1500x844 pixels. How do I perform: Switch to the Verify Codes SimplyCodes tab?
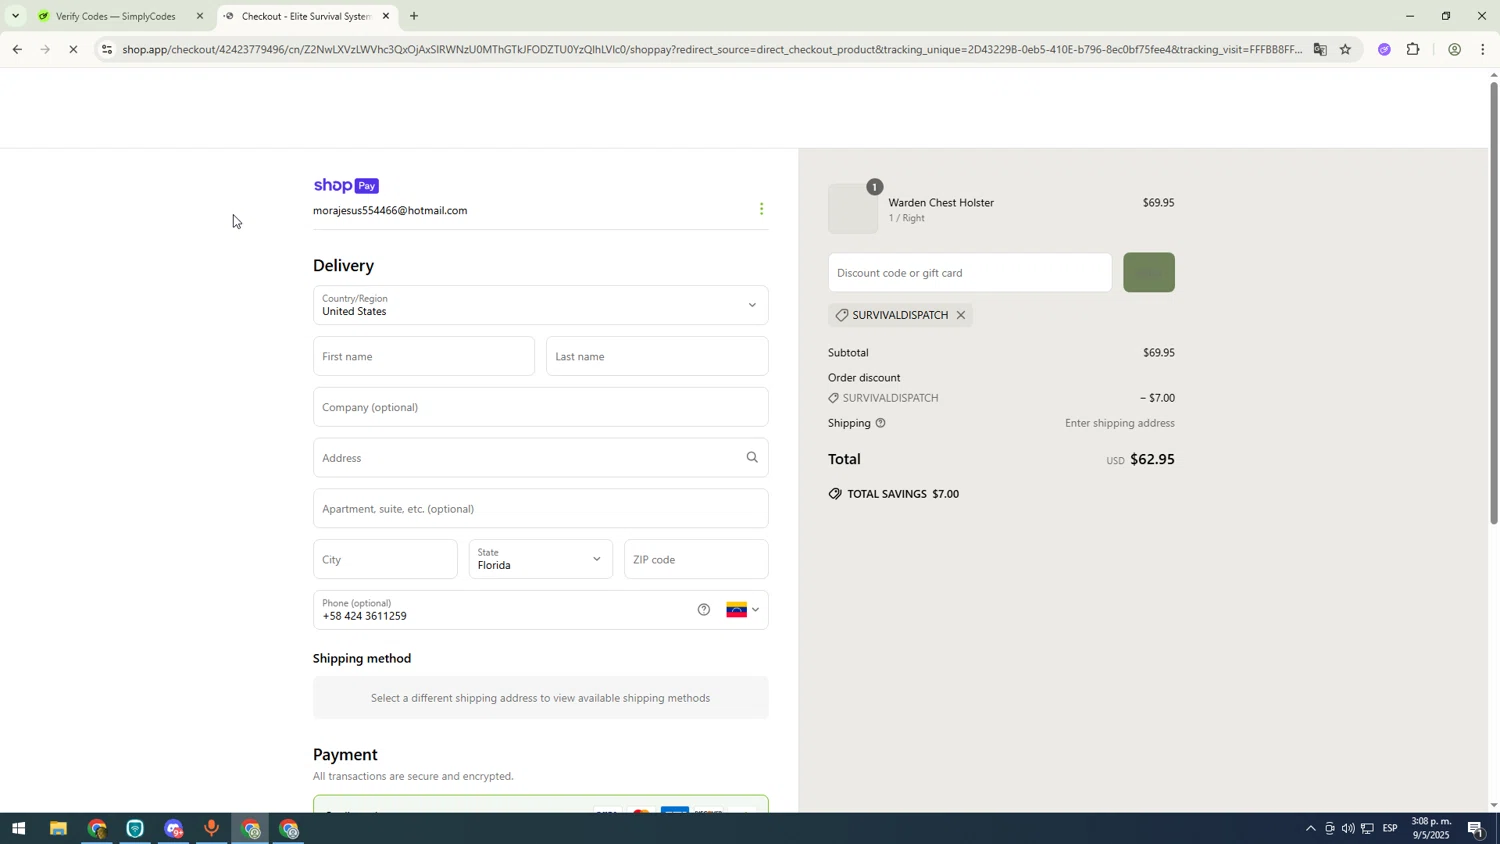coord(117,16)
